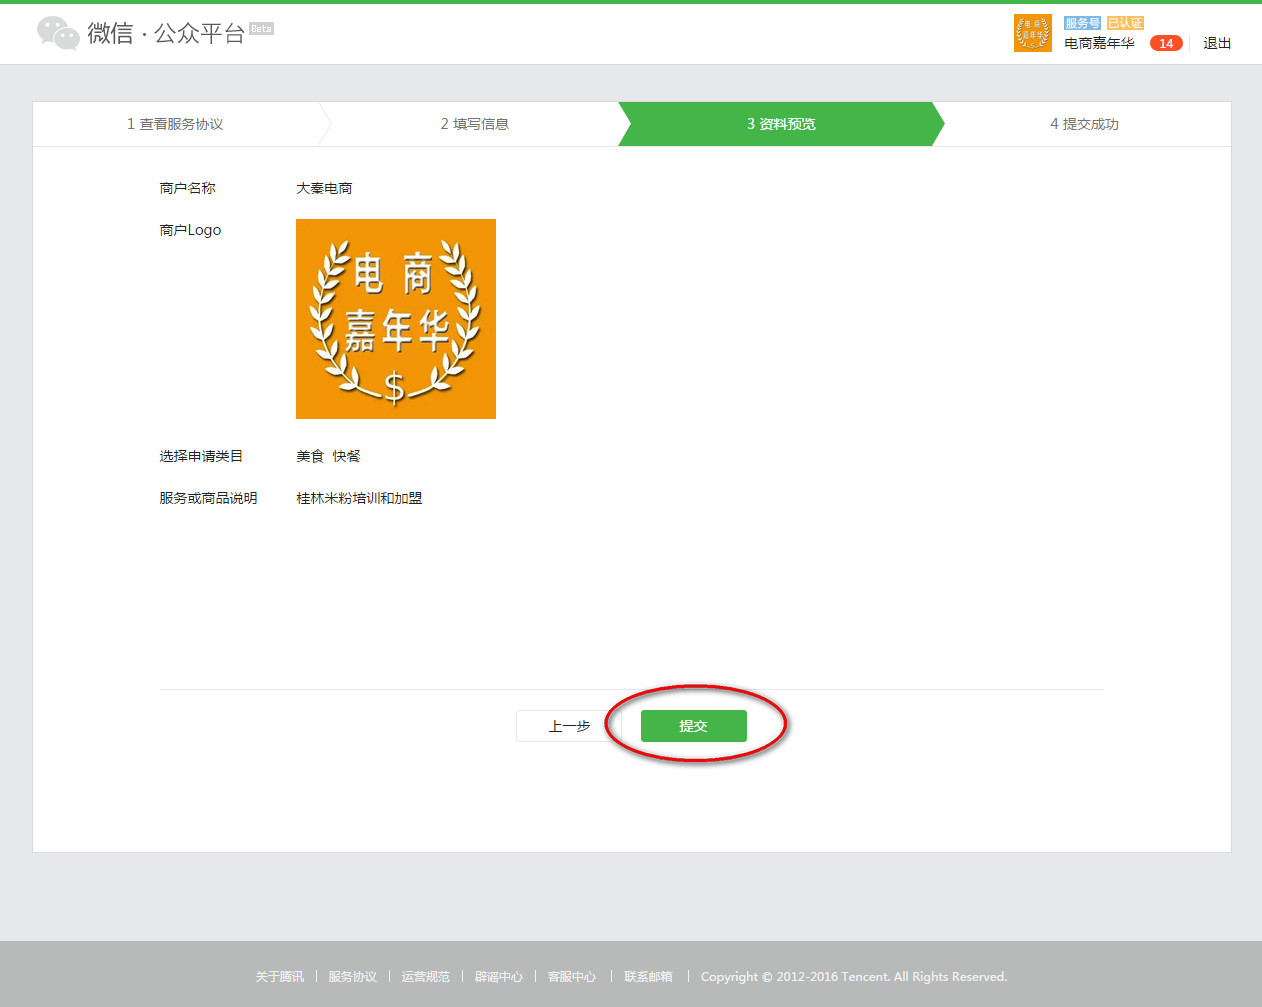Click the account avatar thumbnail in header

pos(1033,33)
